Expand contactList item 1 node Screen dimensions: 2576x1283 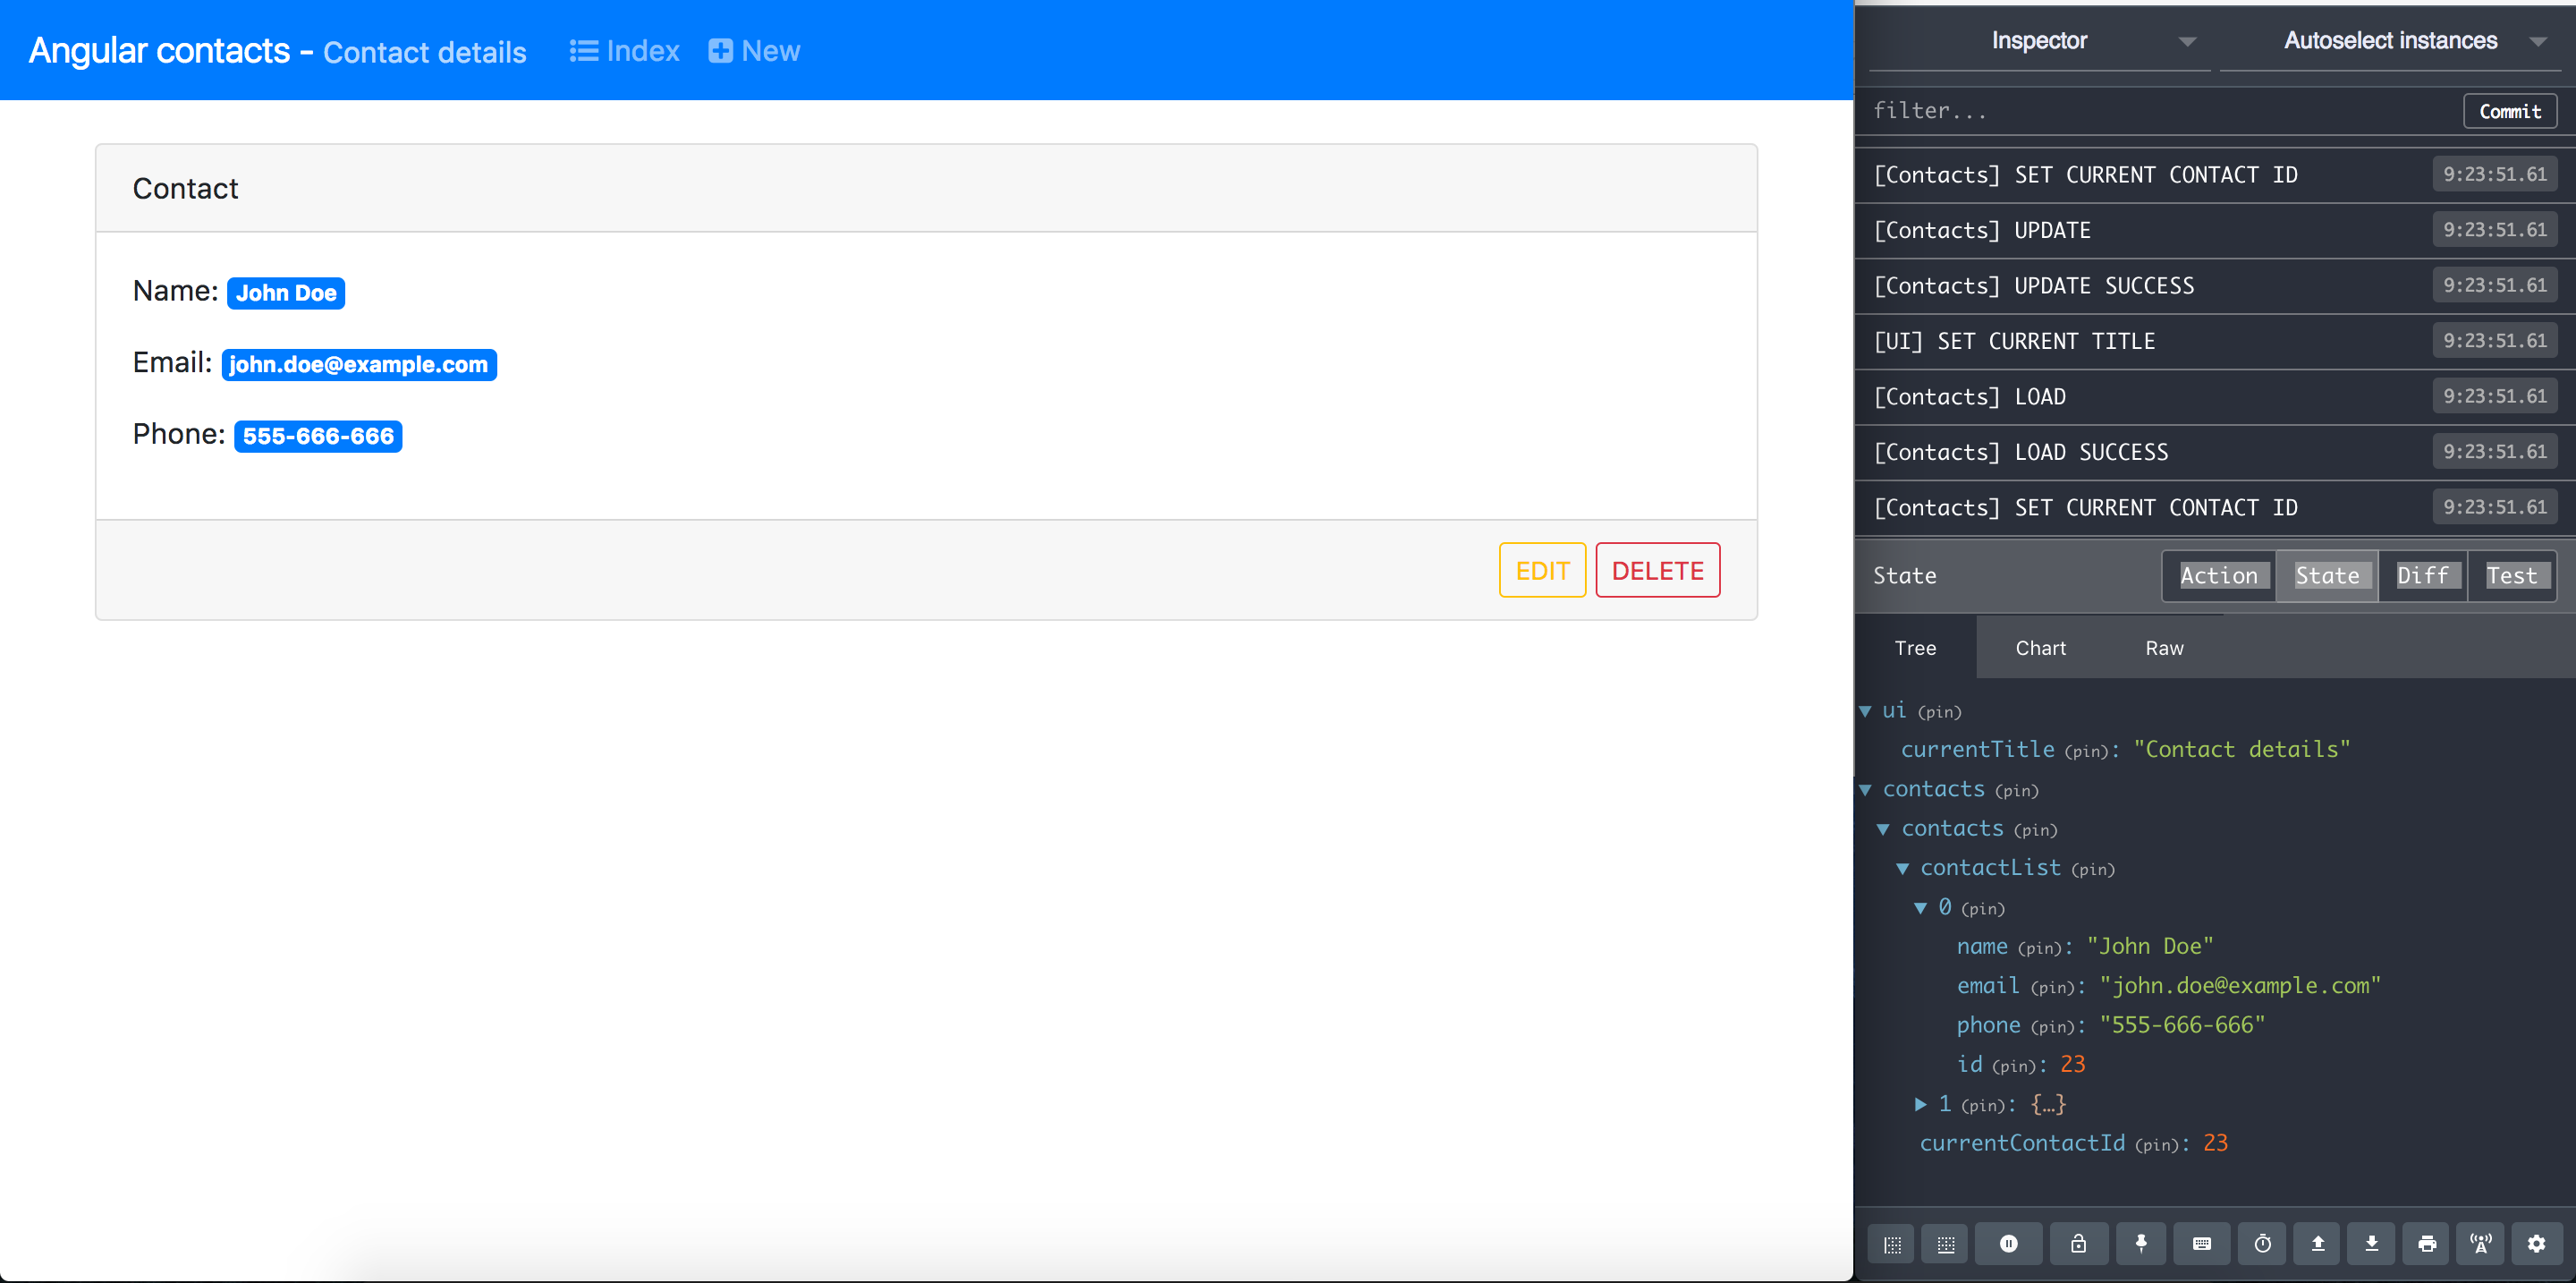pos(1920,1104)
